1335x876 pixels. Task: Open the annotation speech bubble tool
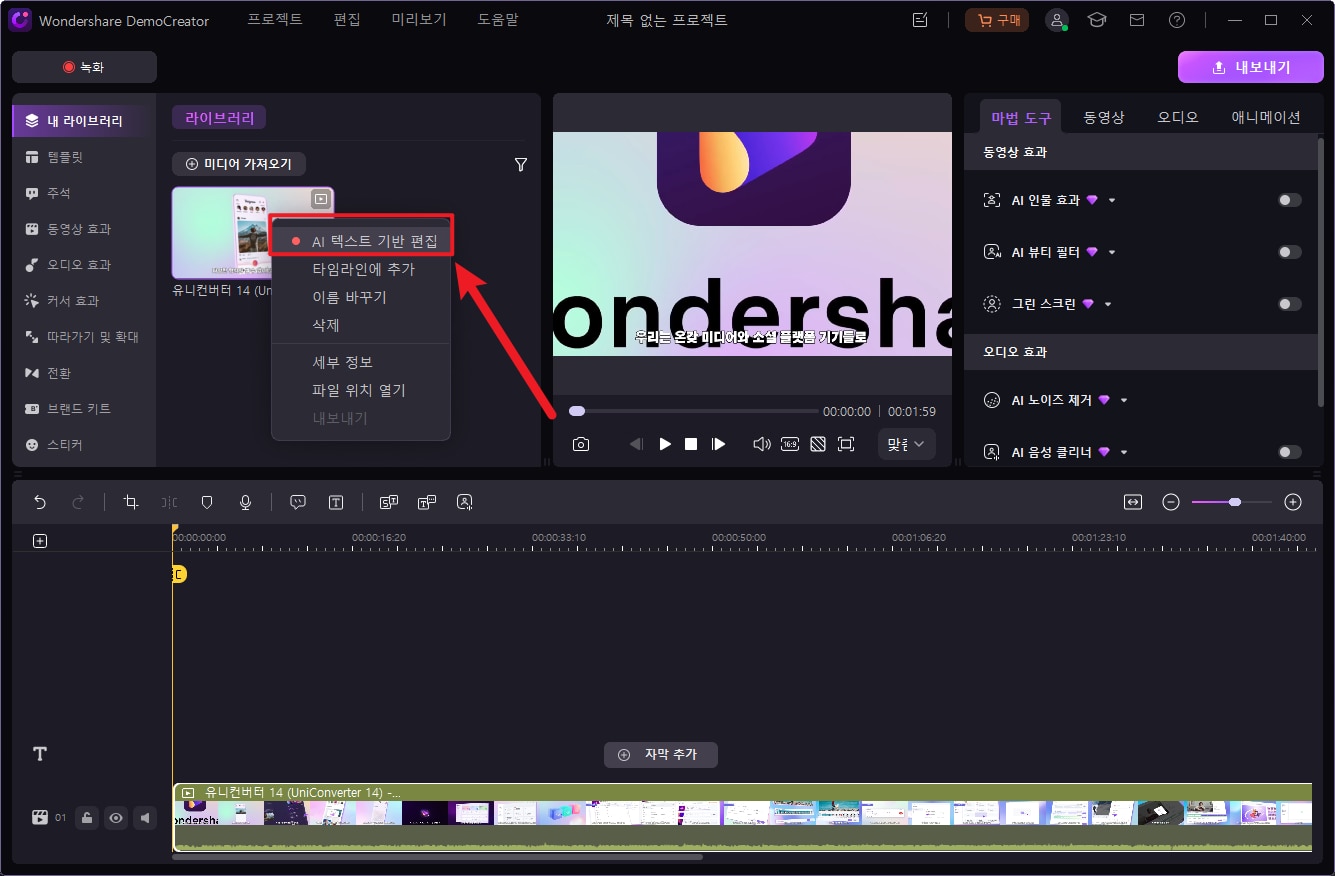point(298,503)
